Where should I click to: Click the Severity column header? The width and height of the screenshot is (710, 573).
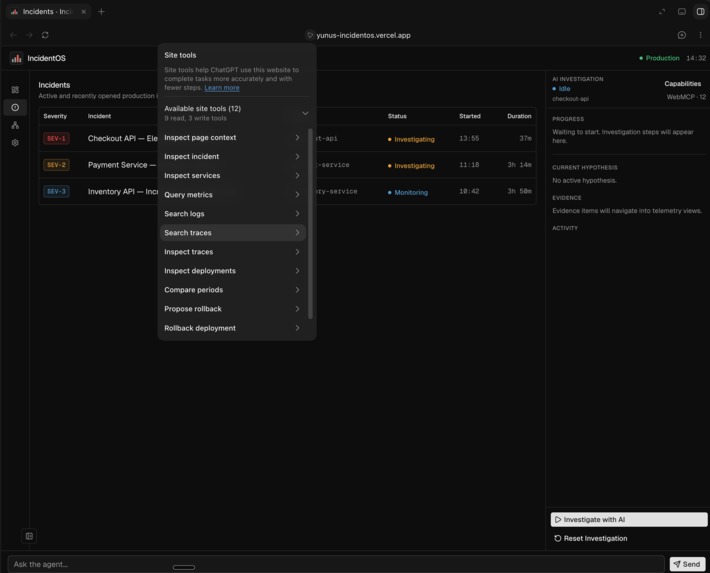coord(55,116)
